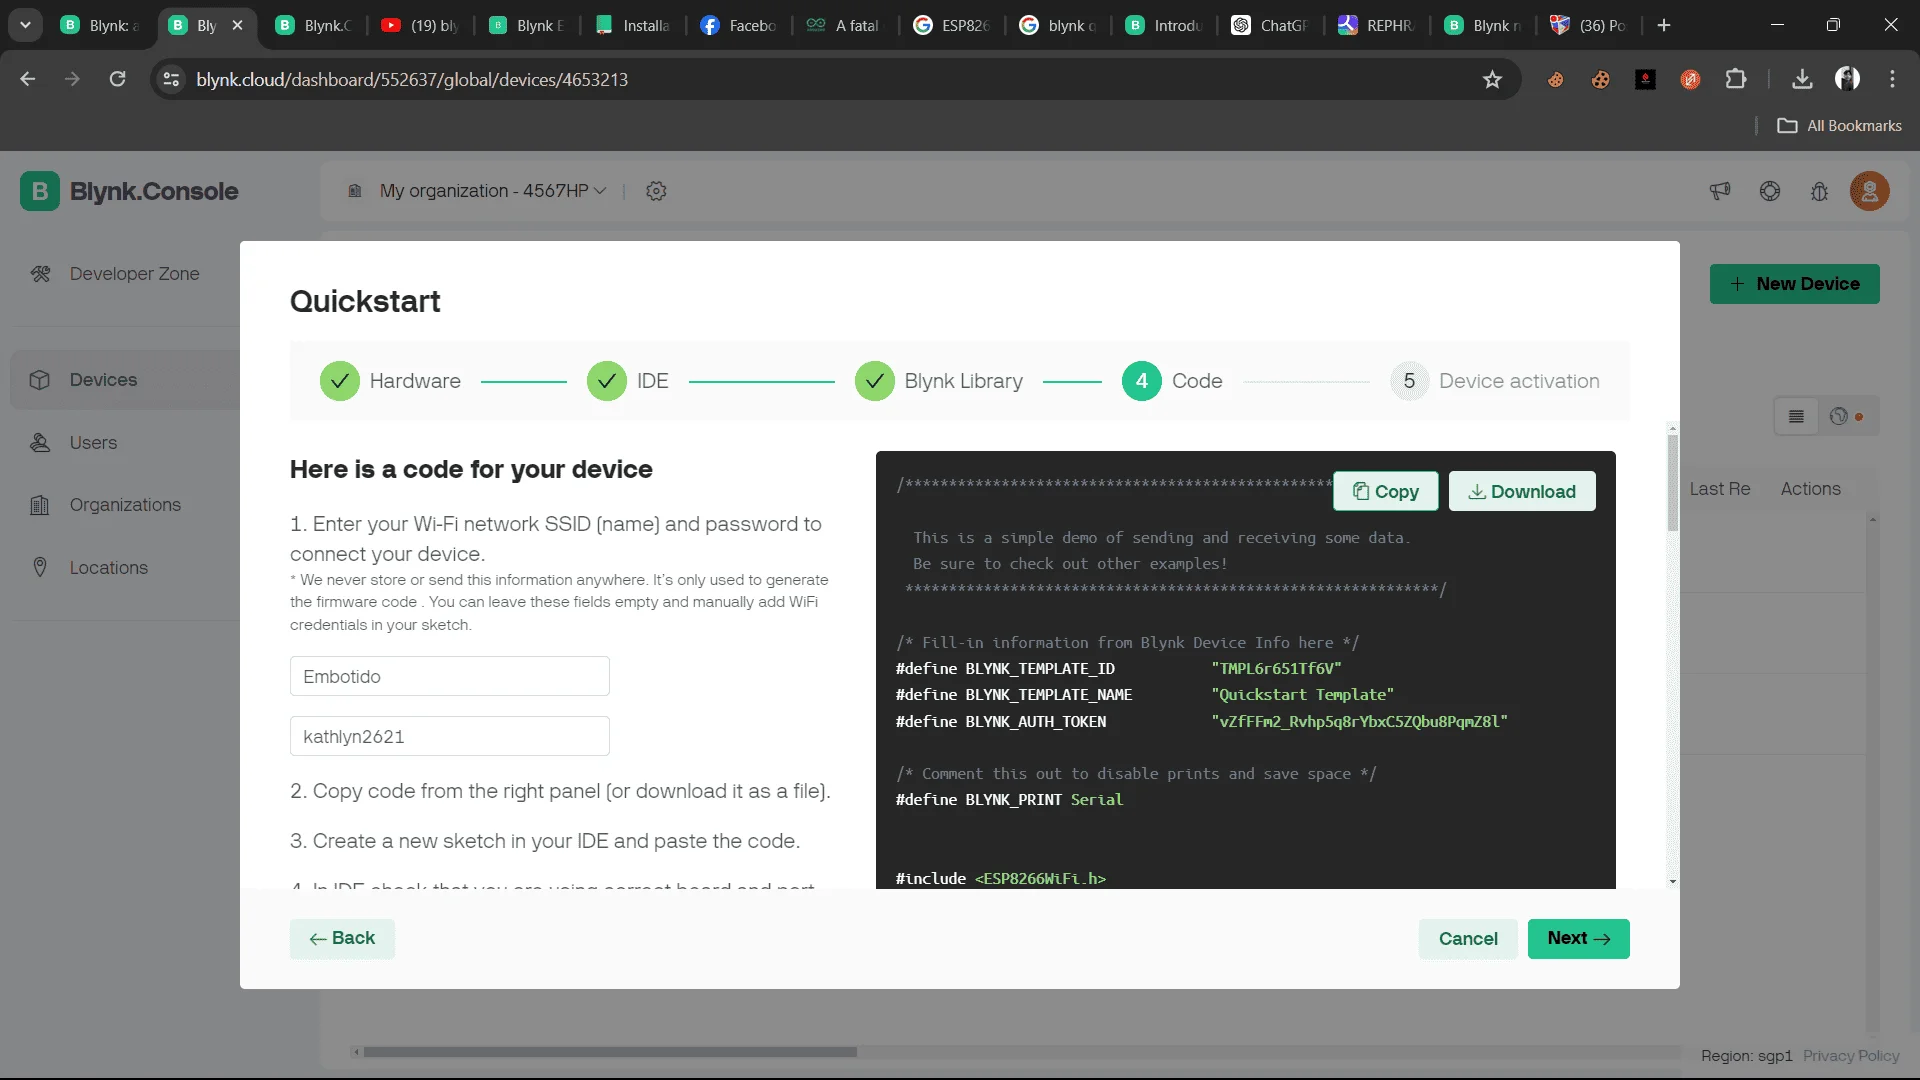
Task: Open Chrome three-dot menu
Action: [1892, 79]
